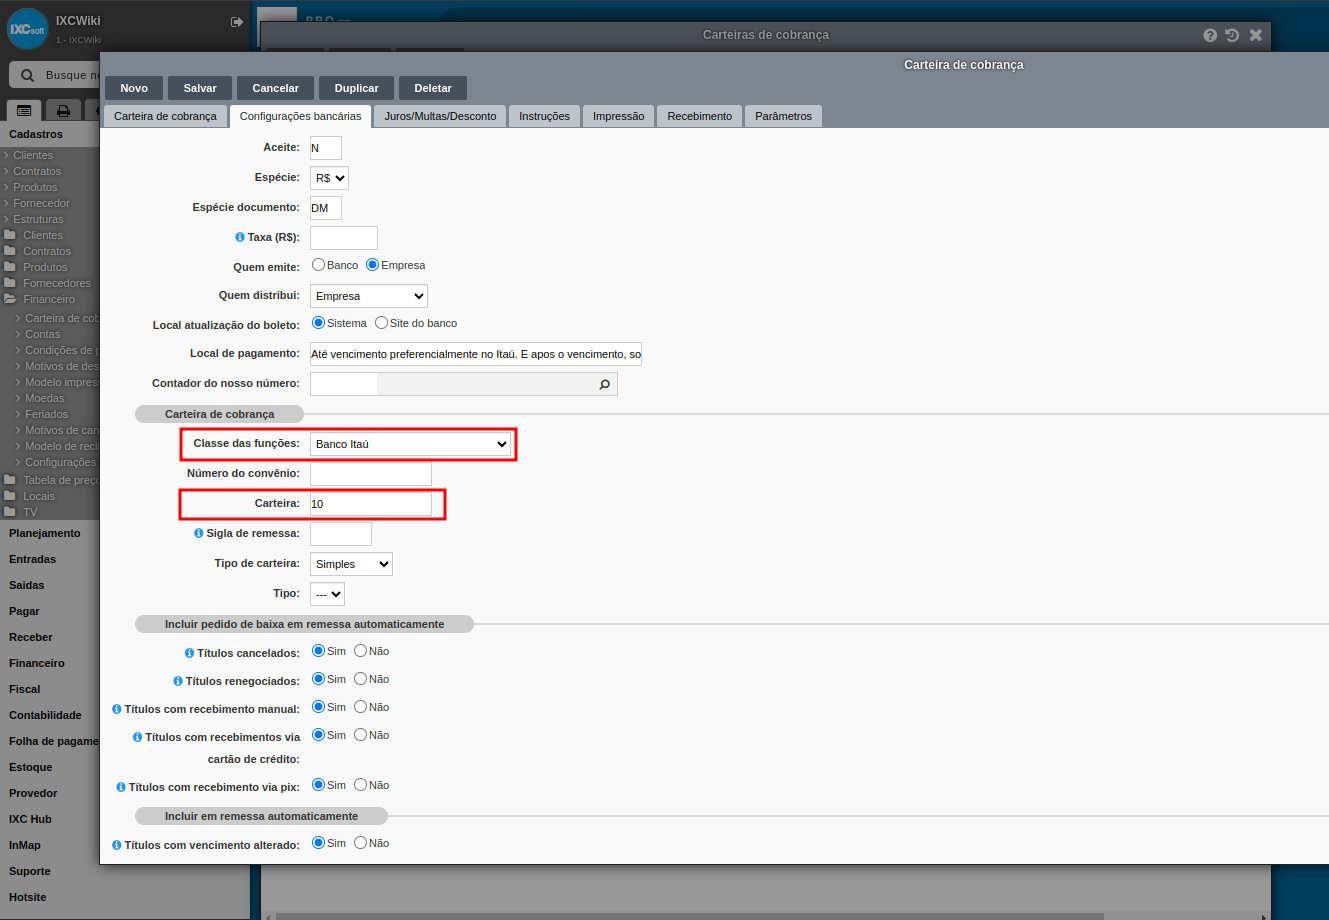
Task: Choose Sistema for Local atualização do boleto
Action: tap(318, 323)
